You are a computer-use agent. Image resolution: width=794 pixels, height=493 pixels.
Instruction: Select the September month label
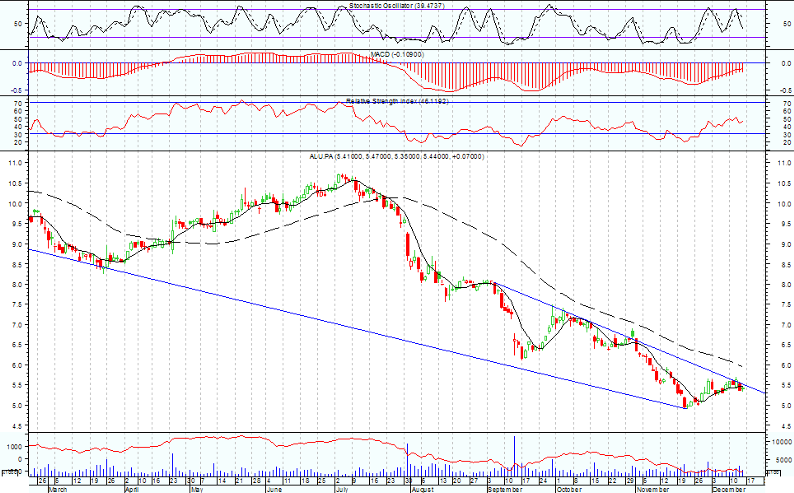pyautogui.click(x=504, y=489)
